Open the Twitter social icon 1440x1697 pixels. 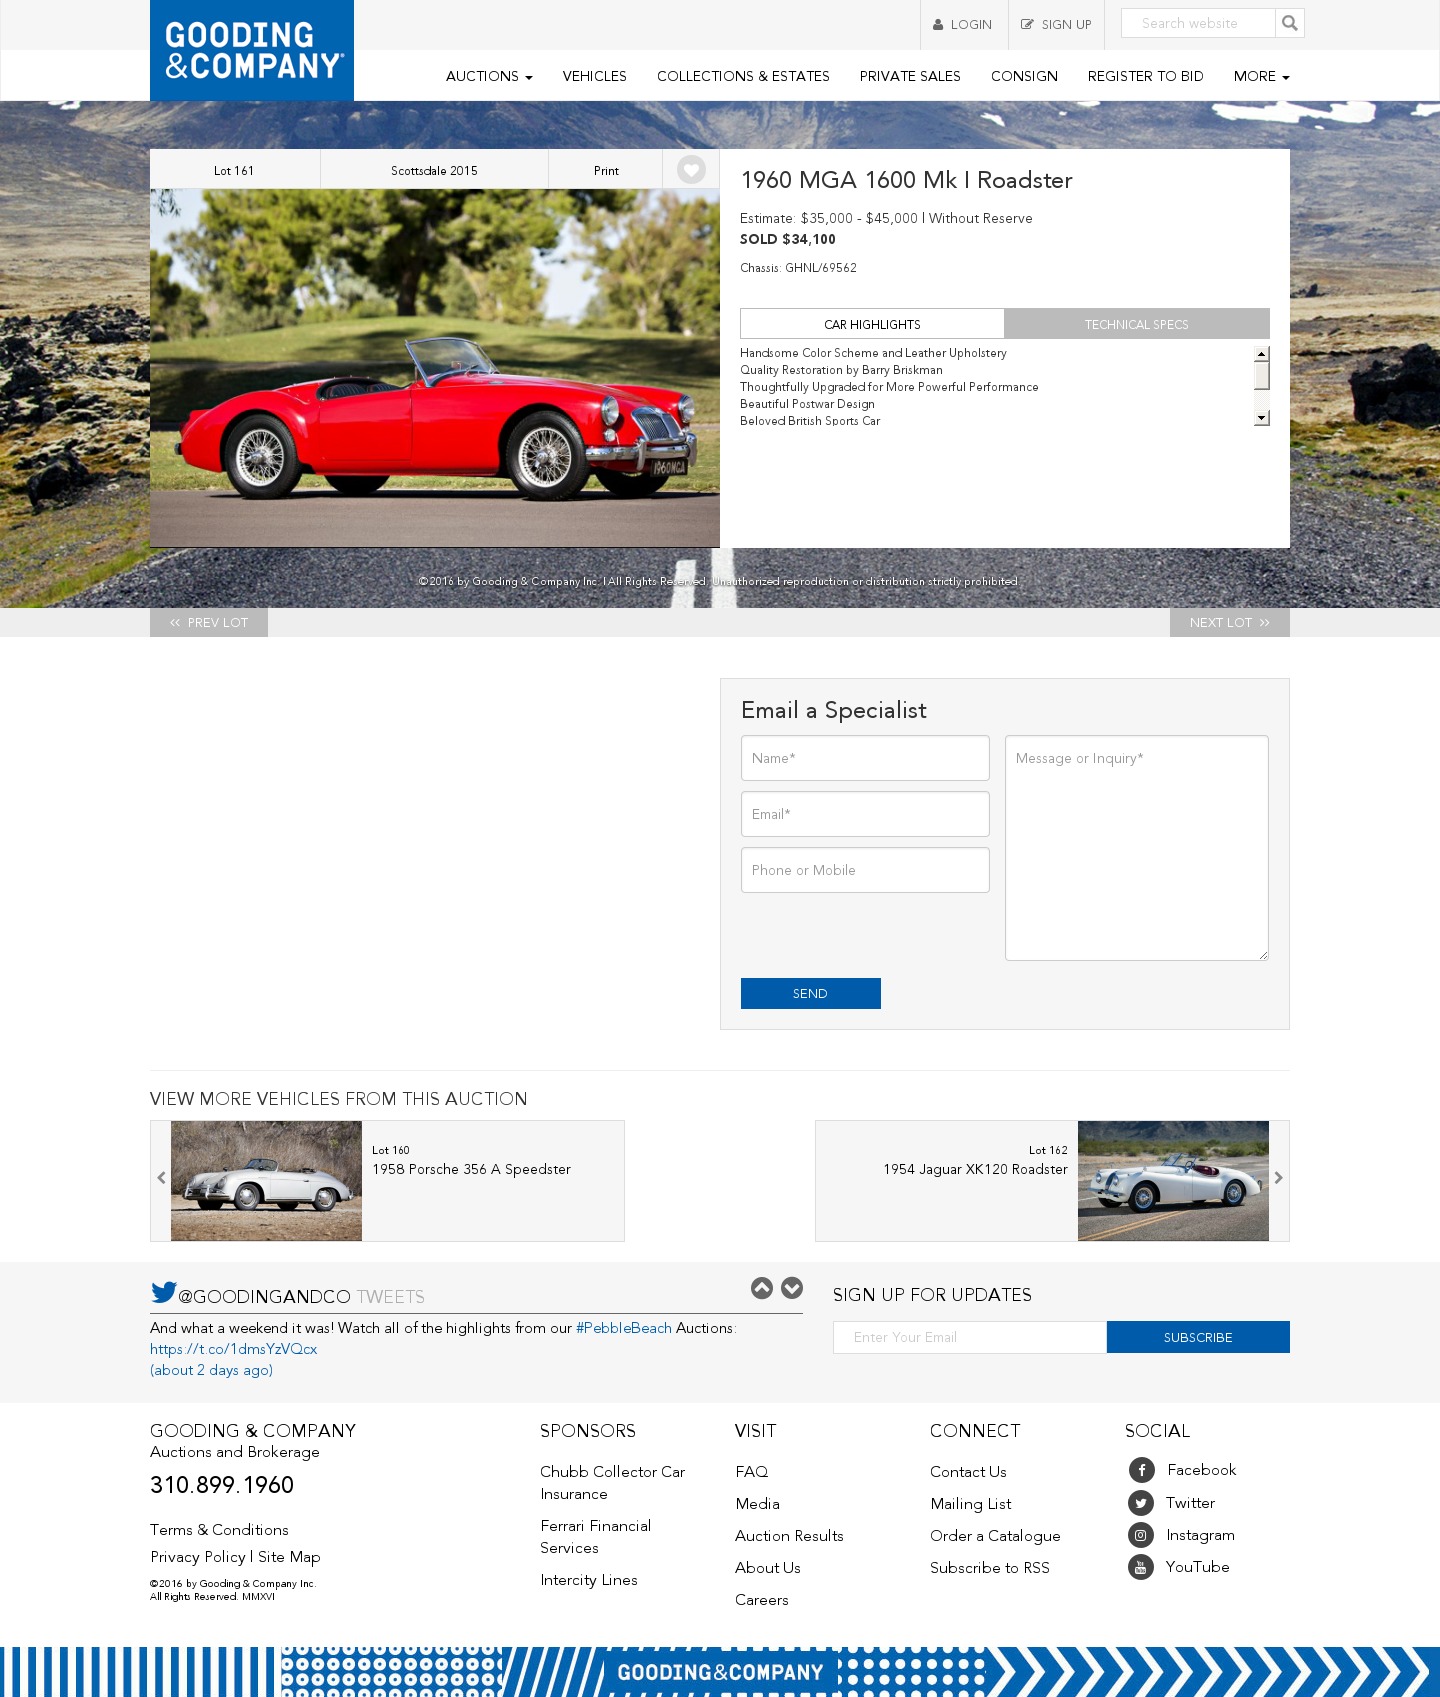[1141, 1503]
